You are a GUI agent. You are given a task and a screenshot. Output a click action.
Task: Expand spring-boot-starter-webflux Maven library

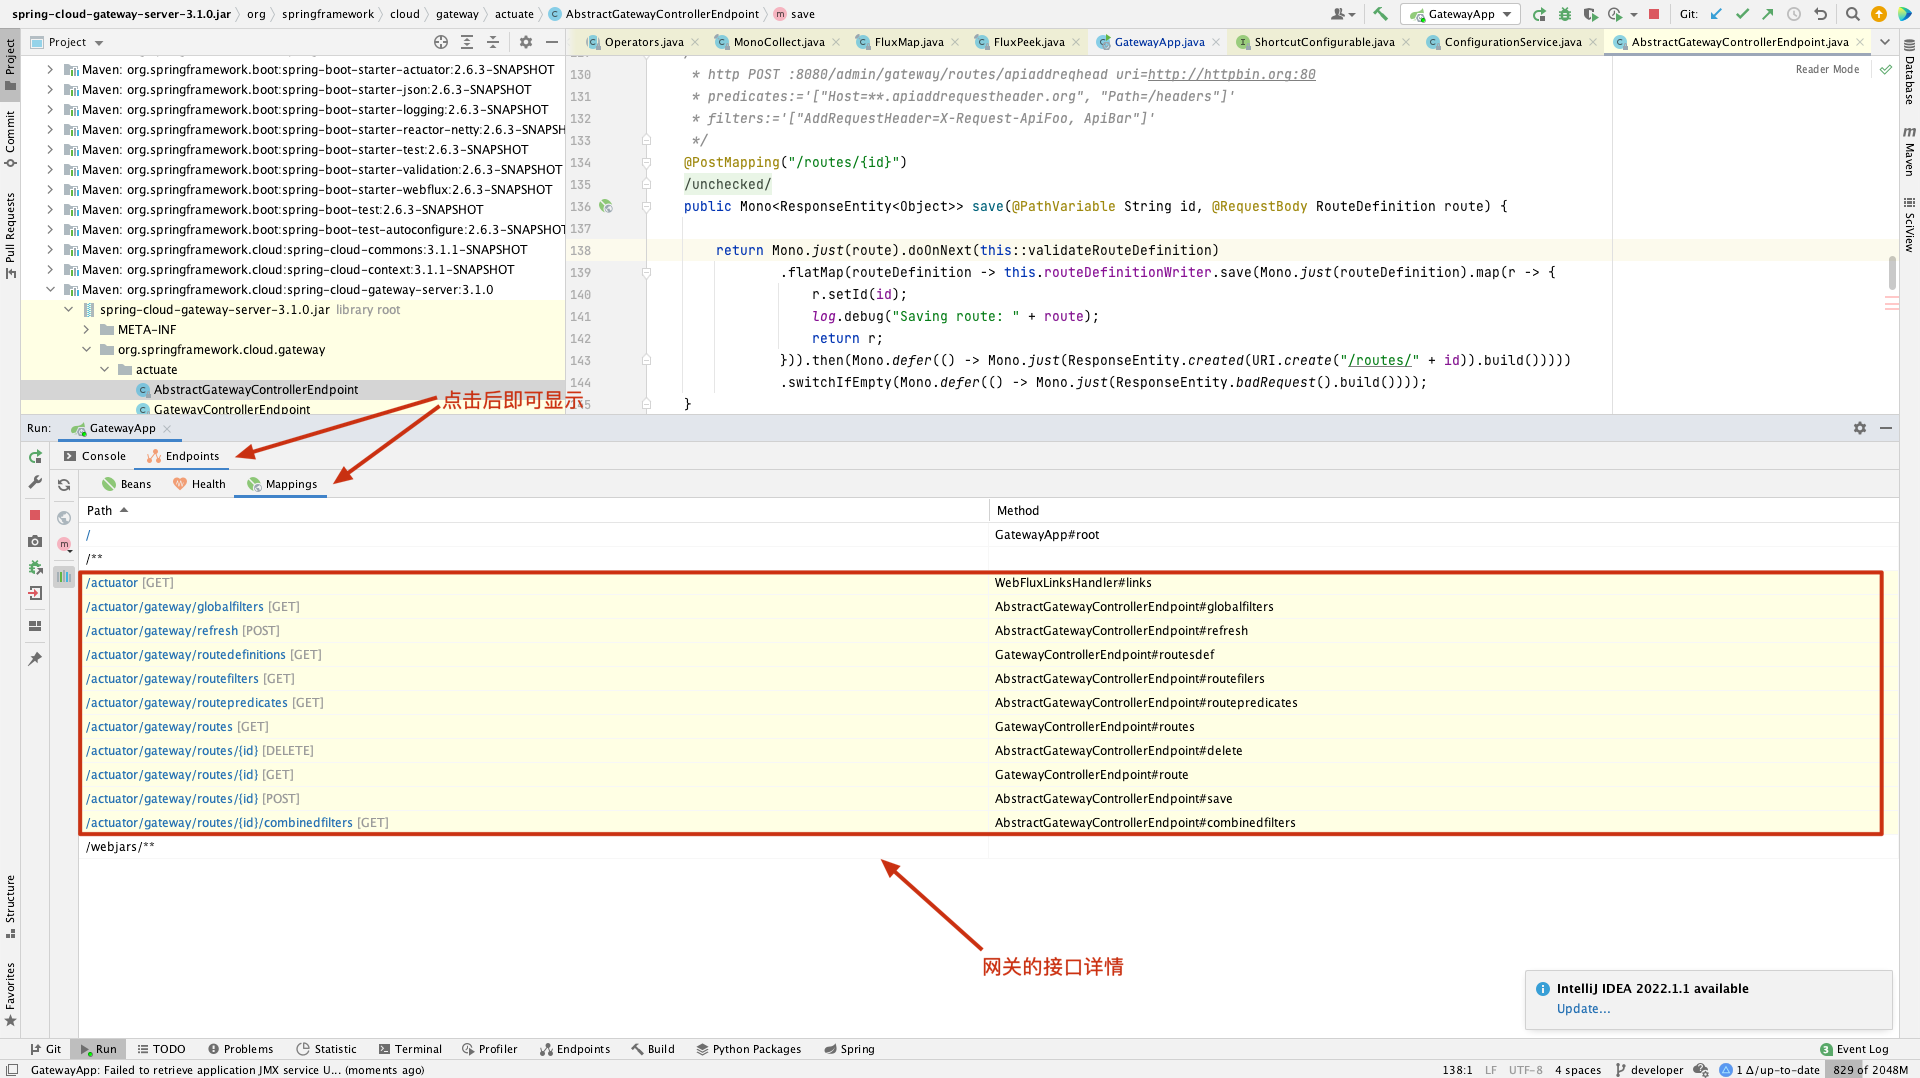click(x=50, y=190)
